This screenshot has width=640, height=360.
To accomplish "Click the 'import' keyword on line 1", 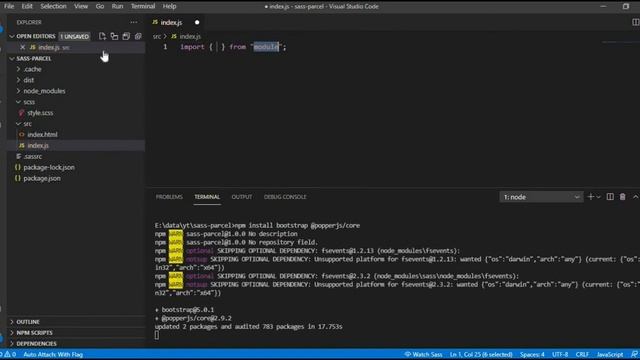I will 192,47.
